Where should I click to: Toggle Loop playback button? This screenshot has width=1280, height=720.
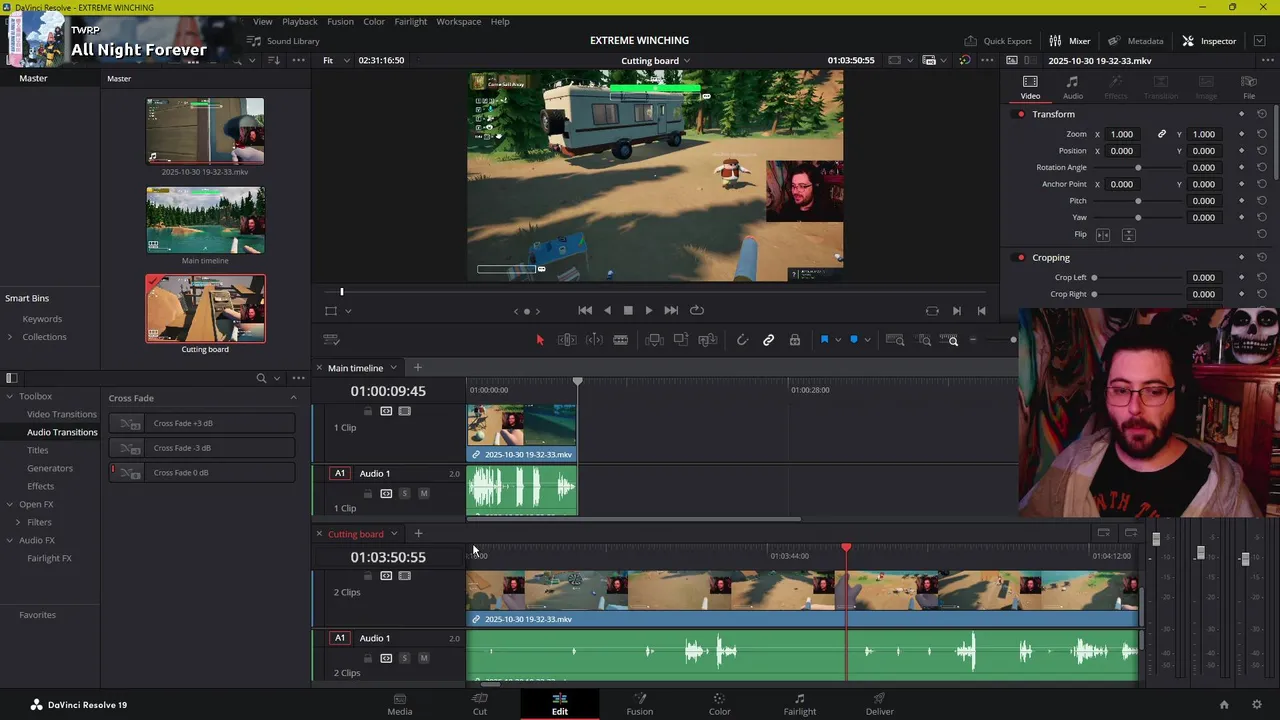coord(697,310)
